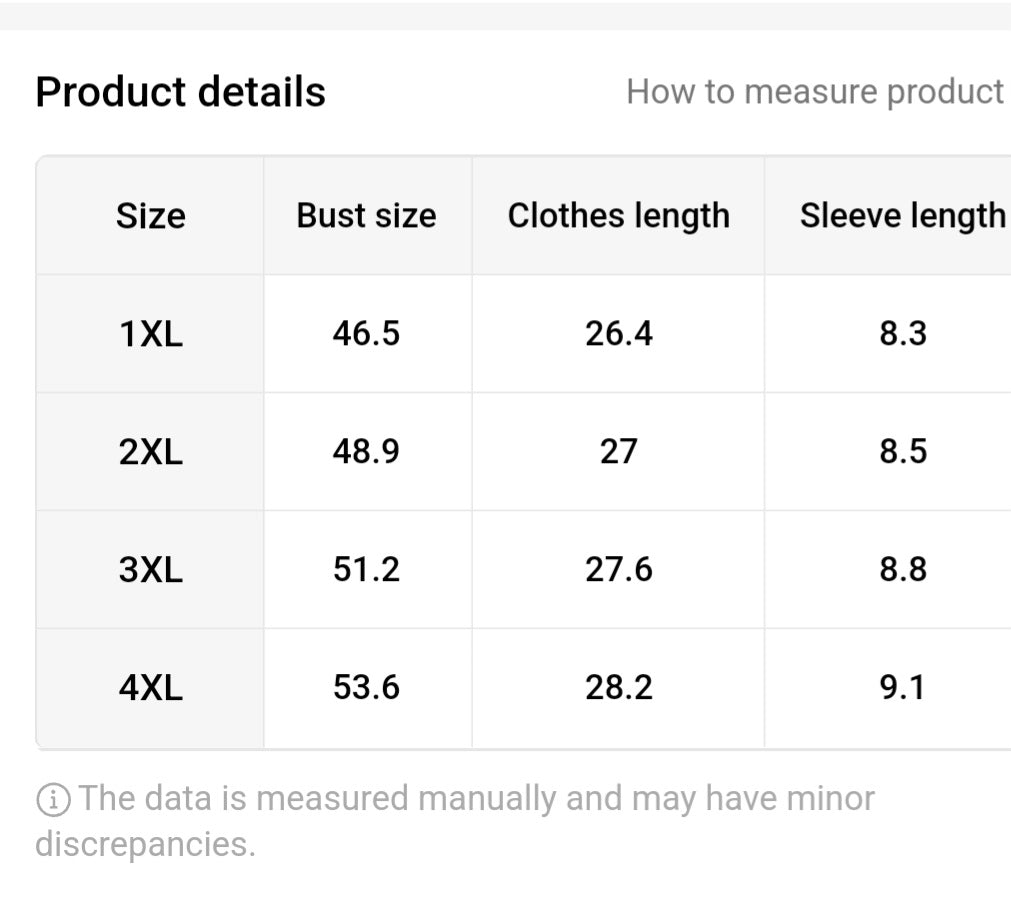Click the 46.5 bust size value
This screenshot has width=1011, height=912.
(x=366, y=334)
